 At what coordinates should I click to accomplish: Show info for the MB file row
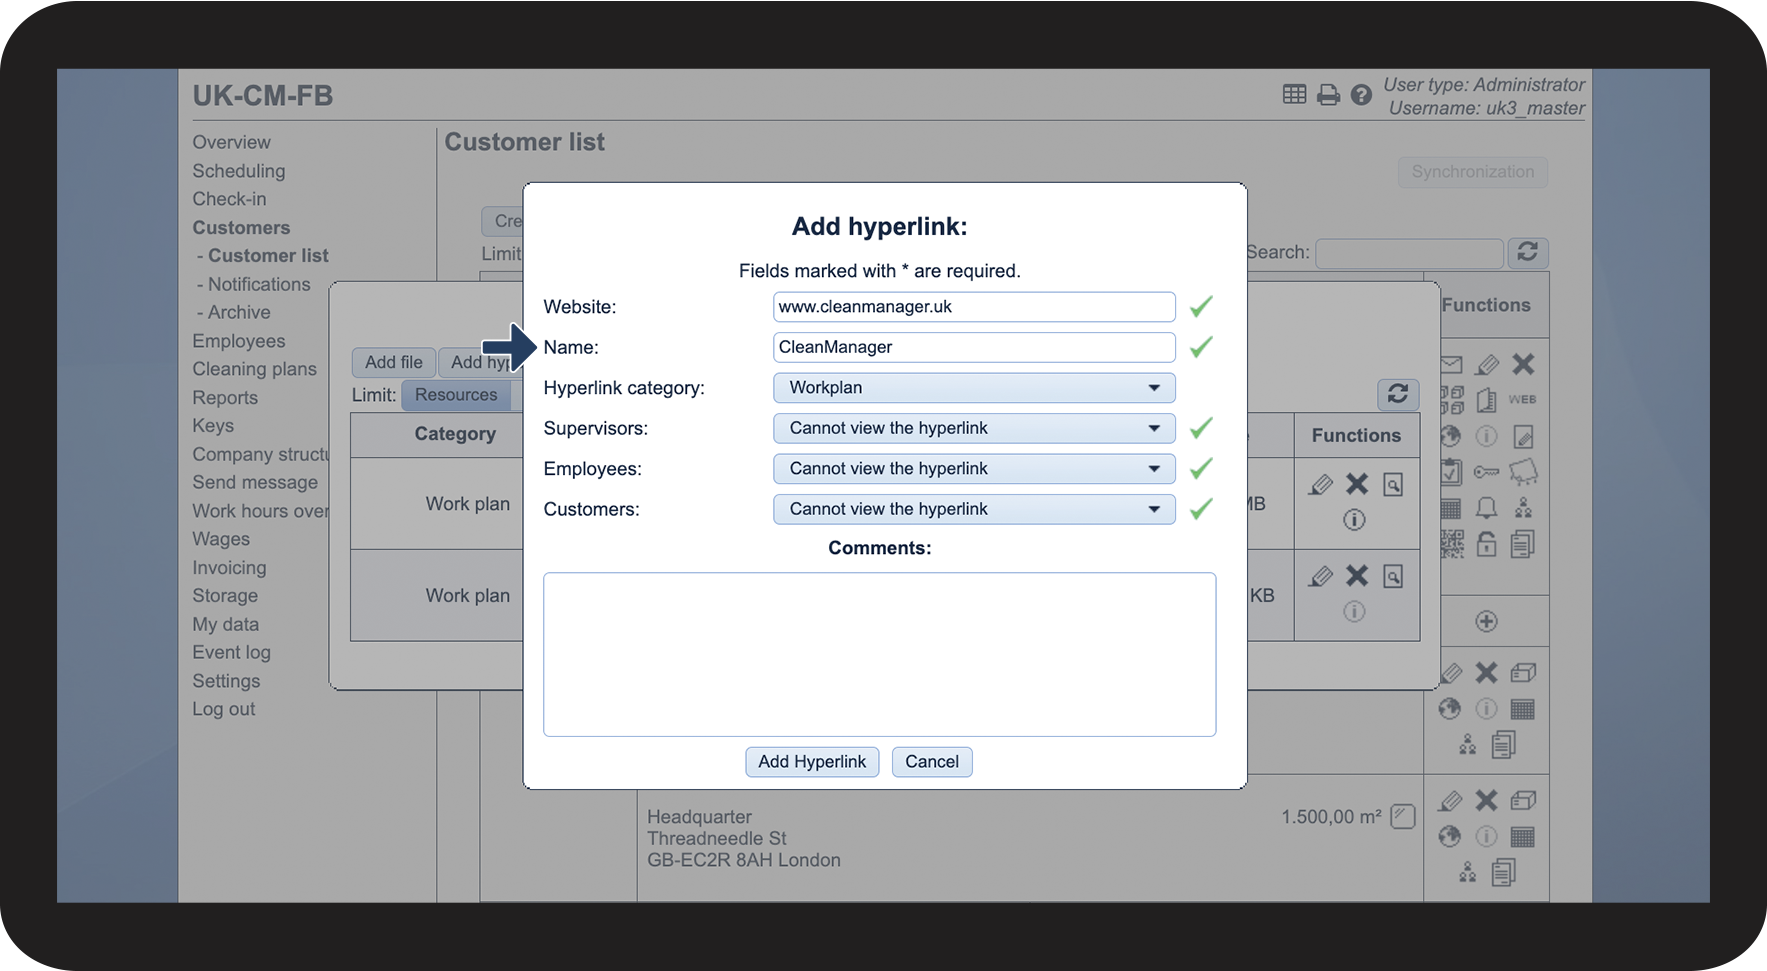[1354, 520]
